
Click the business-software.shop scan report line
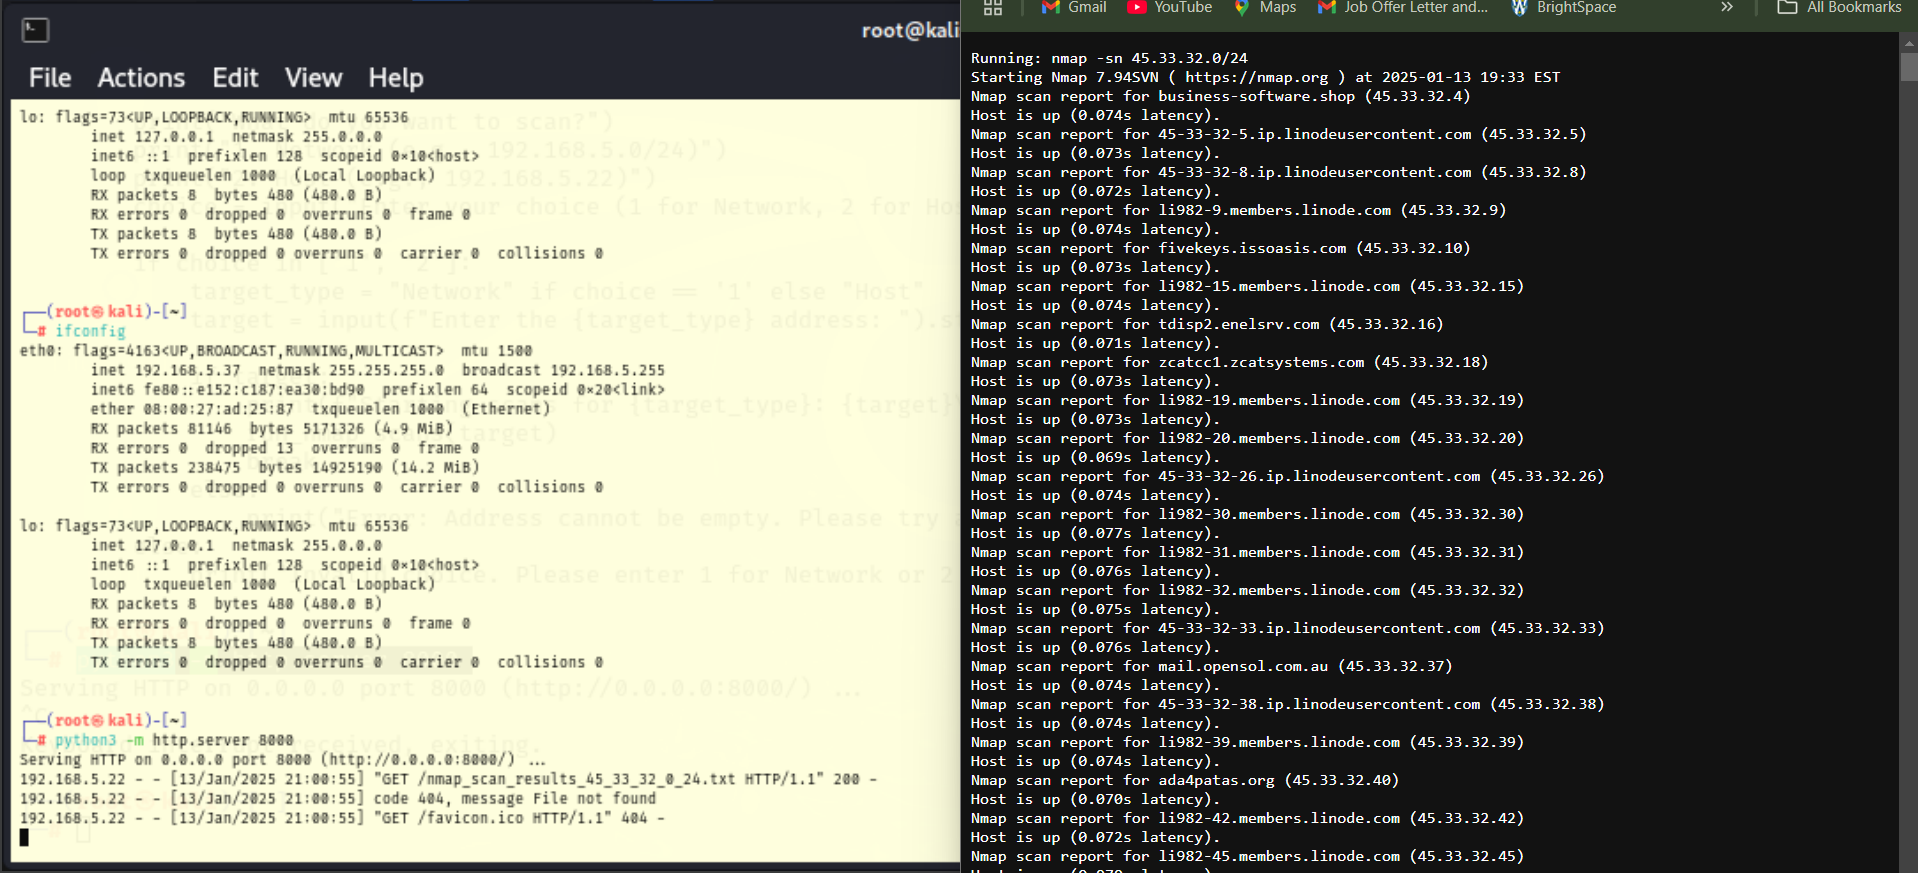pos(1220,96)
